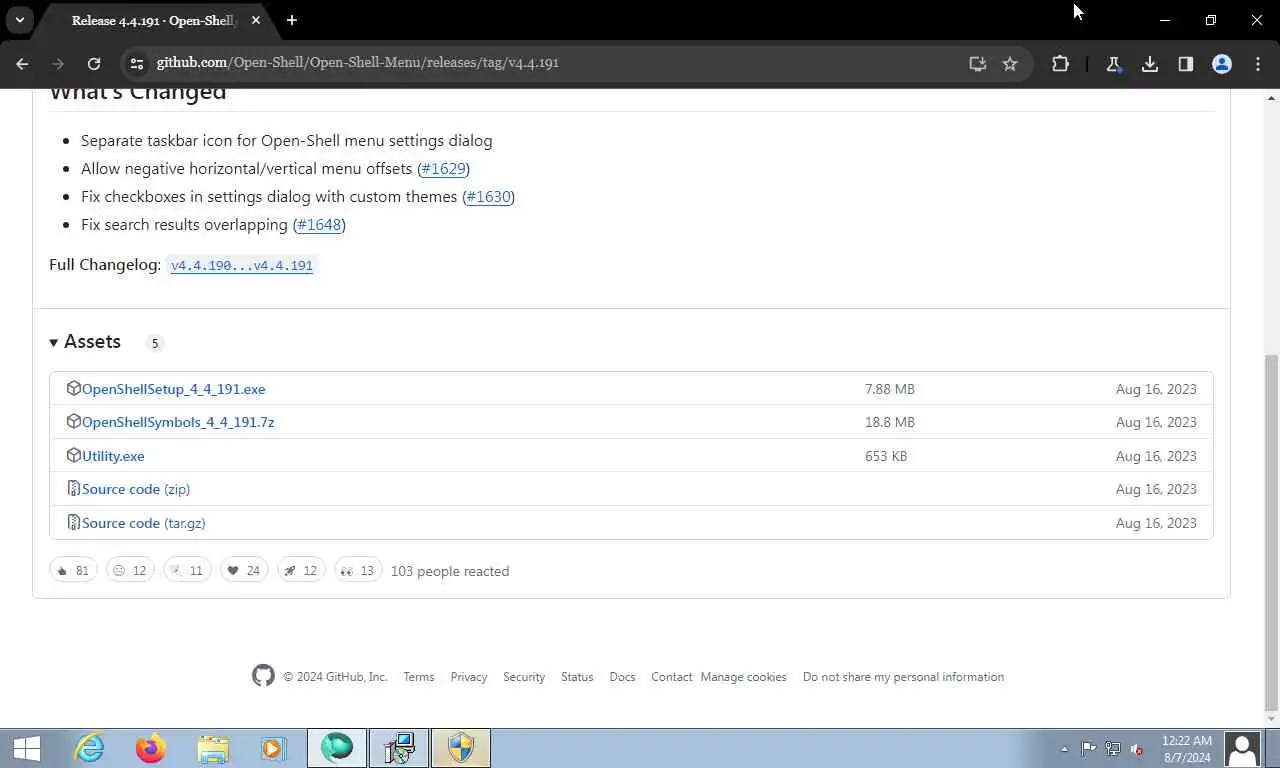Click the install app icon in address bar
Viewport: 1280px width, 768px height.
click(978, 63)
